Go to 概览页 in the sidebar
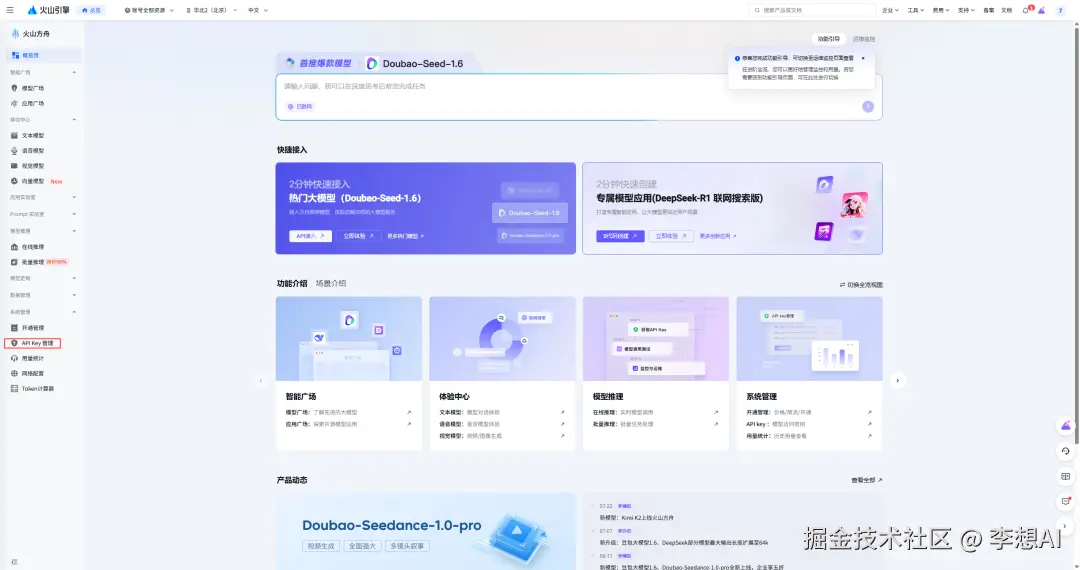Viewport: 1080px width, 570px height. coord(43,55)
